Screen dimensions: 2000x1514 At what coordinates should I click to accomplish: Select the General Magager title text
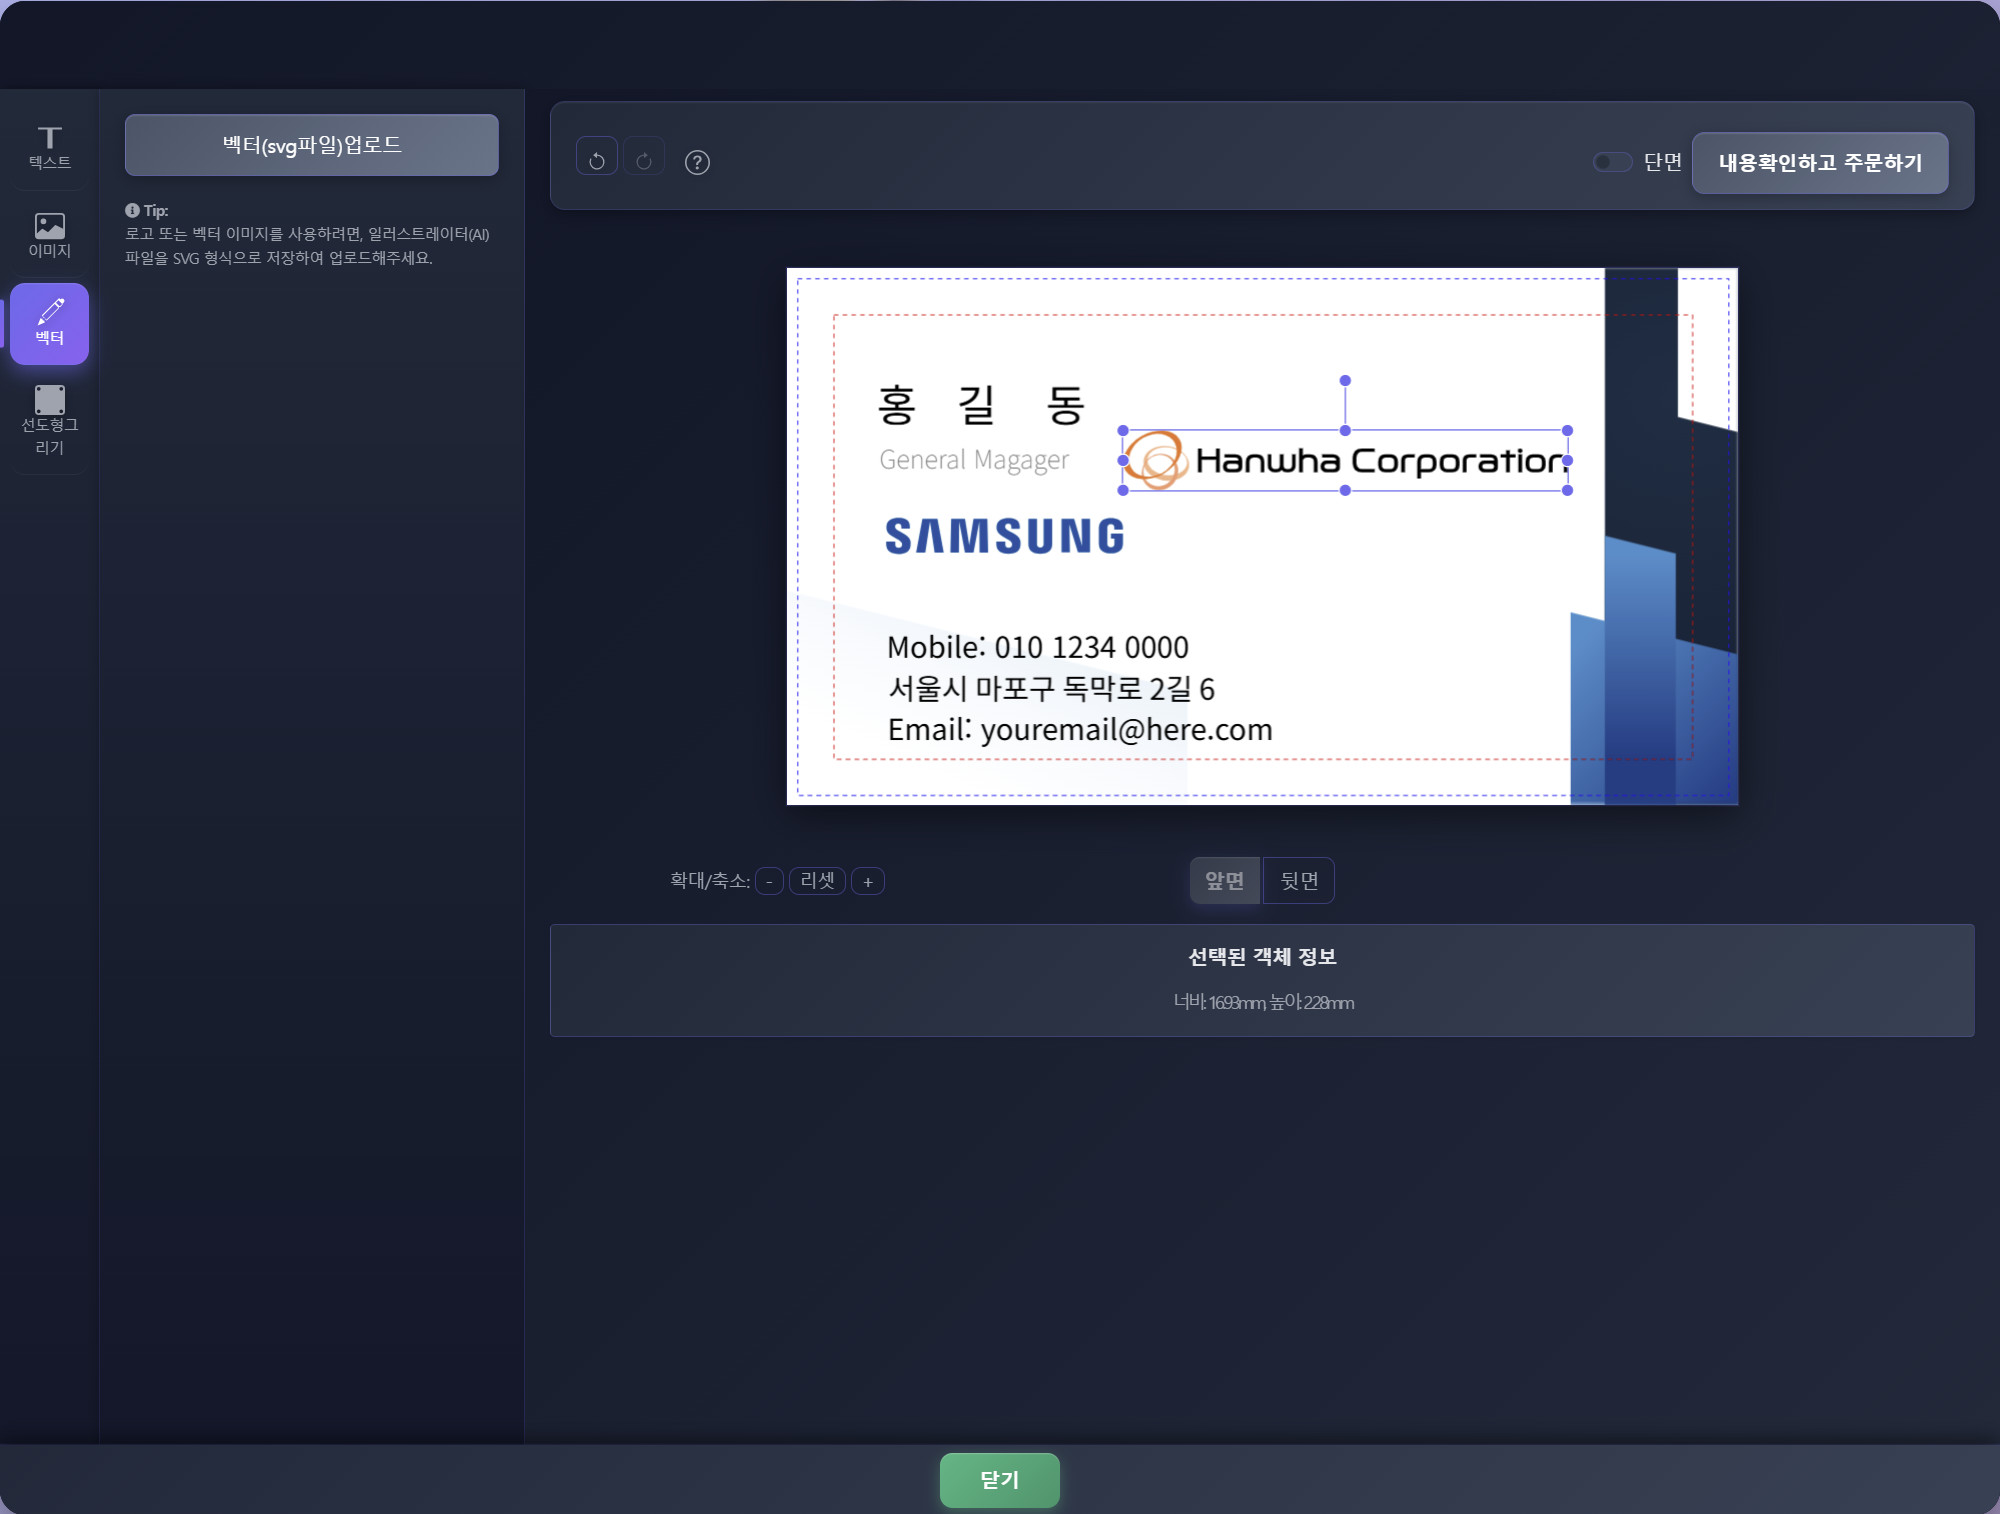pos(974,460)
